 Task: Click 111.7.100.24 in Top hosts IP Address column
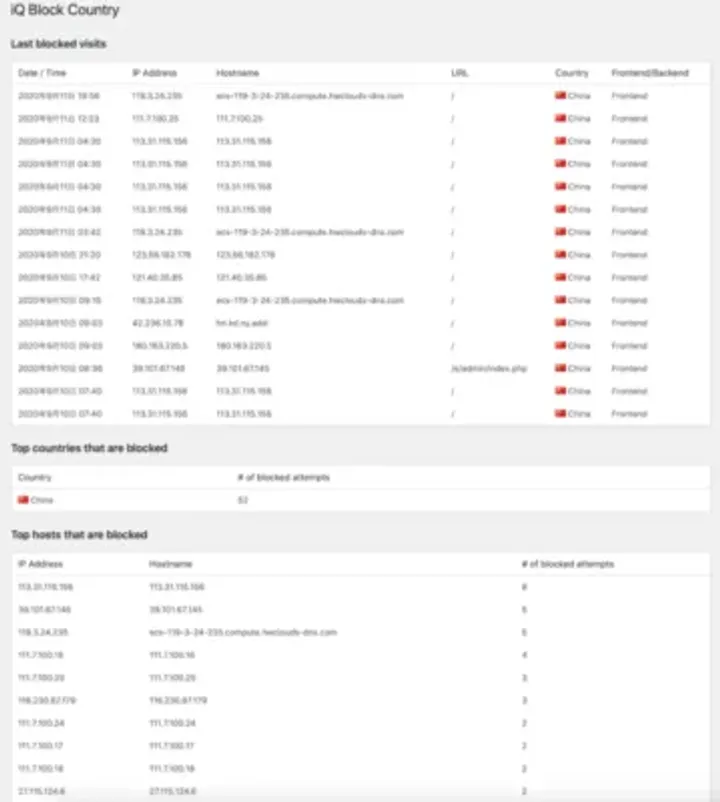pyautogui.click(x=41, y=723)
